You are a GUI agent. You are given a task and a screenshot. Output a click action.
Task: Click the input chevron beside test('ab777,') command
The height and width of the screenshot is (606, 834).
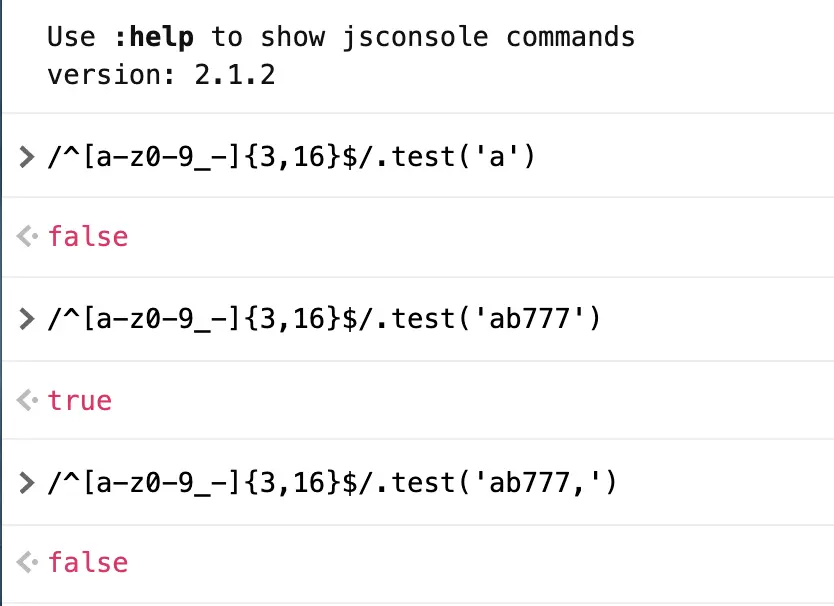tap(26, 483)
